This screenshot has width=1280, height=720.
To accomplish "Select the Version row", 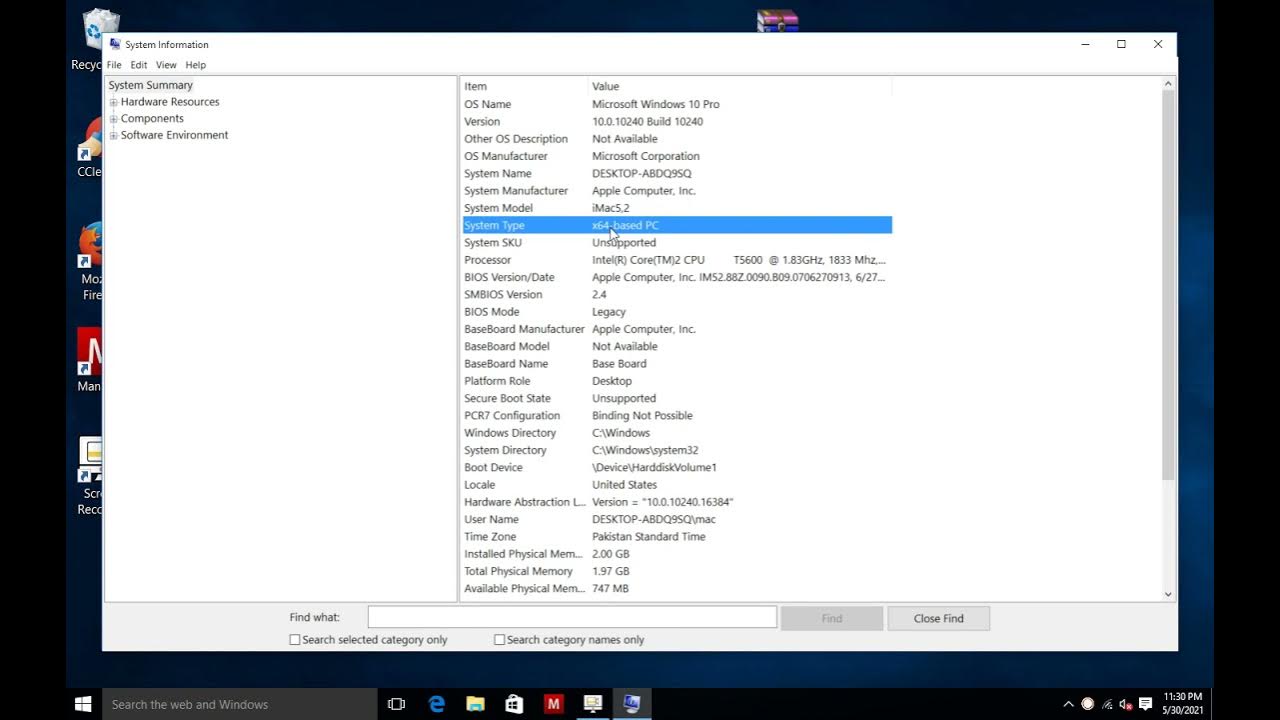I will 677,121.
